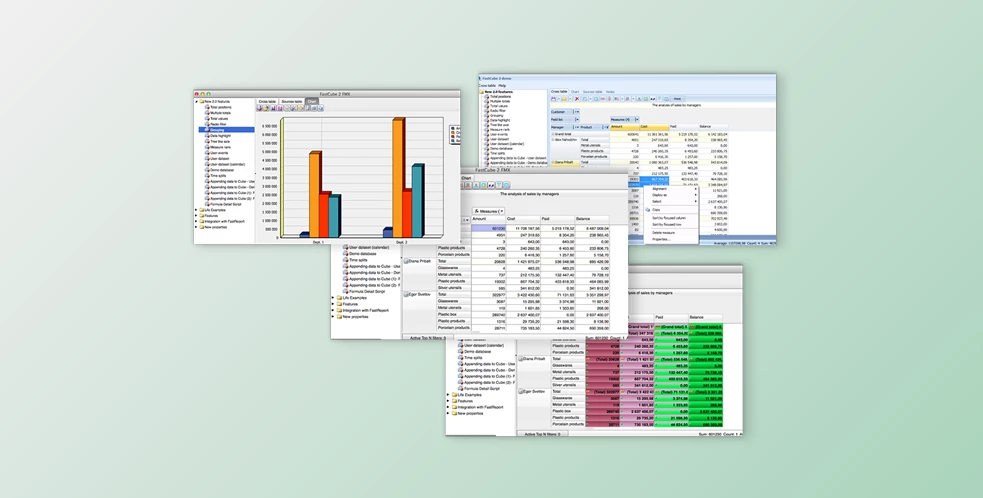Open Customer field dropdown in FastCube 2 demo
983x498 pixels.
coord(577,112)
